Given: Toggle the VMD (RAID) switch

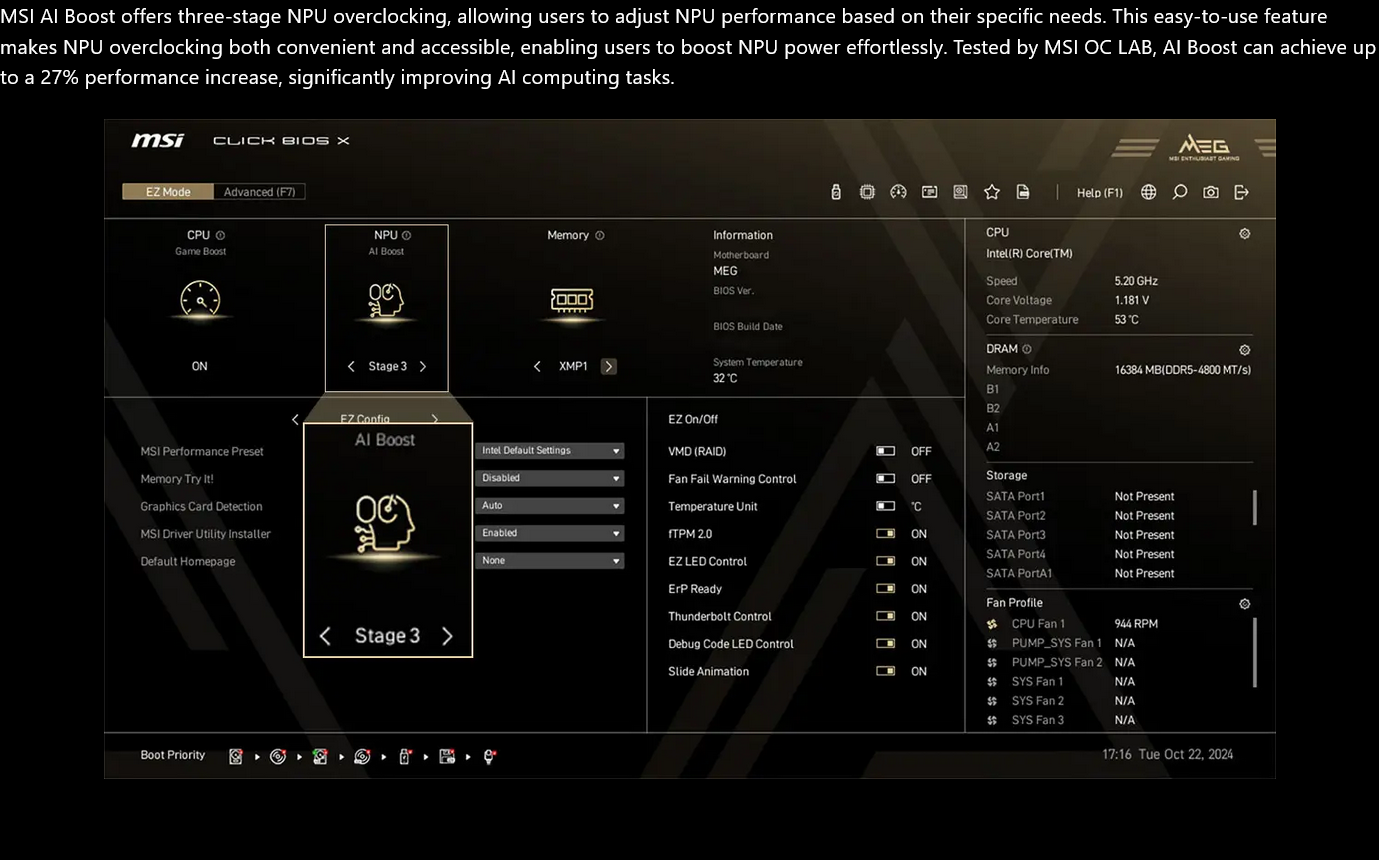Looking at the screenshot, I should [x=885, y=451].
